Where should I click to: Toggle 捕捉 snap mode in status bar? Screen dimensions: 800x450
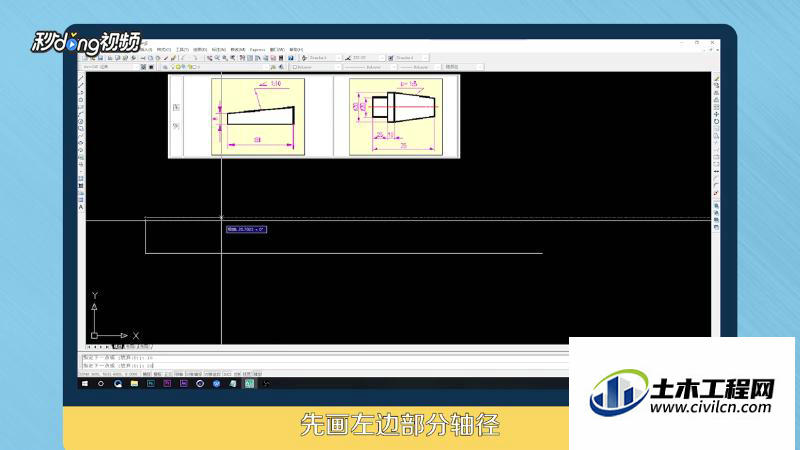(147, 374)
